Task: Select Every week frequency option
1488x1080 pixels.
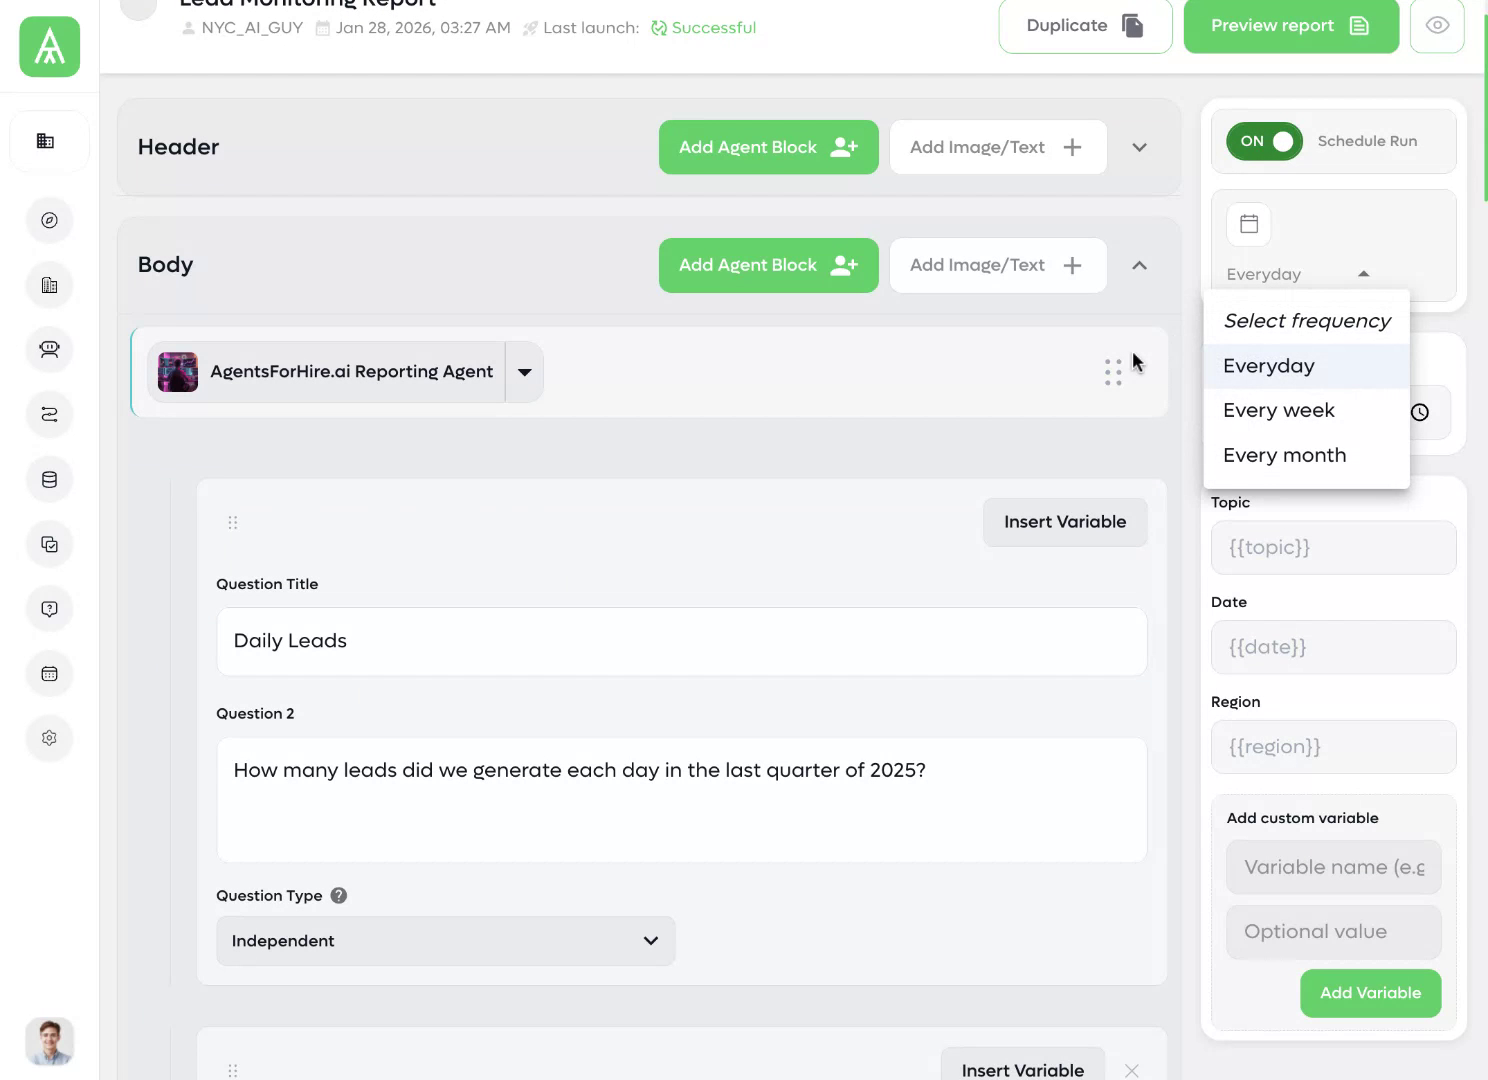Action: (1306, 411)
